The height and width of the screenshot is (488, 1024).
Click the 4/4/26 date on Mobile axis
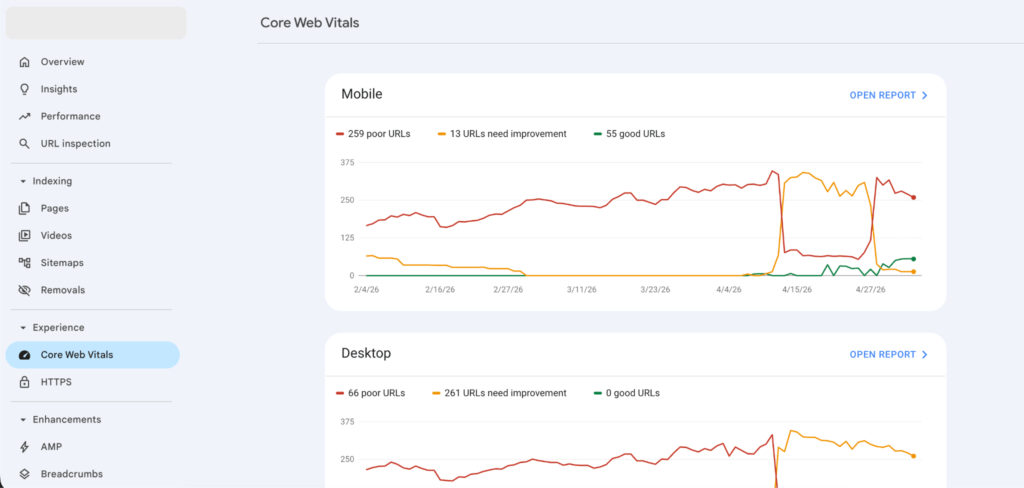tap(728, 289)
